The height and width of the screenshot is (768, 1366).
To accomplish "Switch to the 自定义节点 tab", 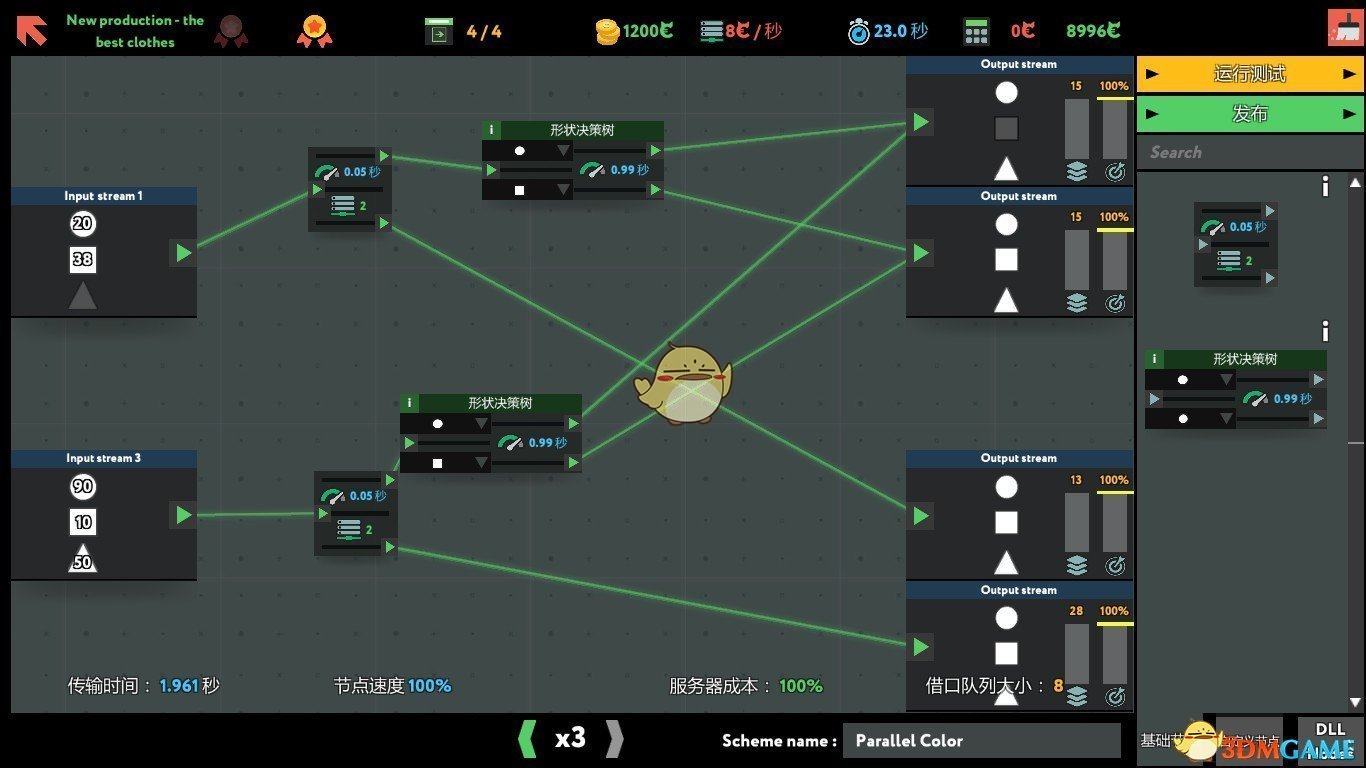I will (1249, 740).
